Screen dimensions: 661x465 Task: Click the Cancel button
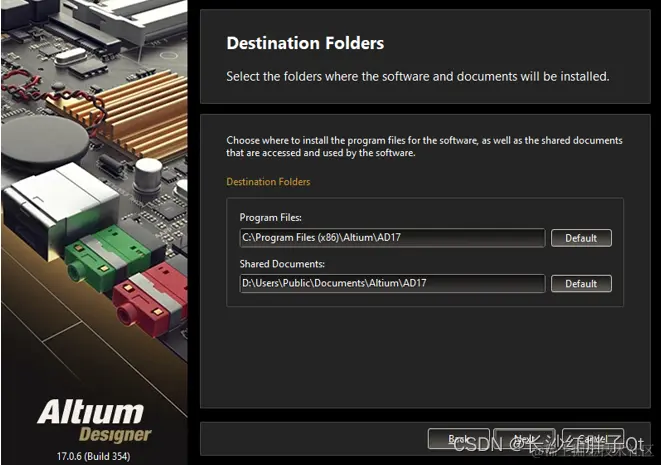(592, 439)
